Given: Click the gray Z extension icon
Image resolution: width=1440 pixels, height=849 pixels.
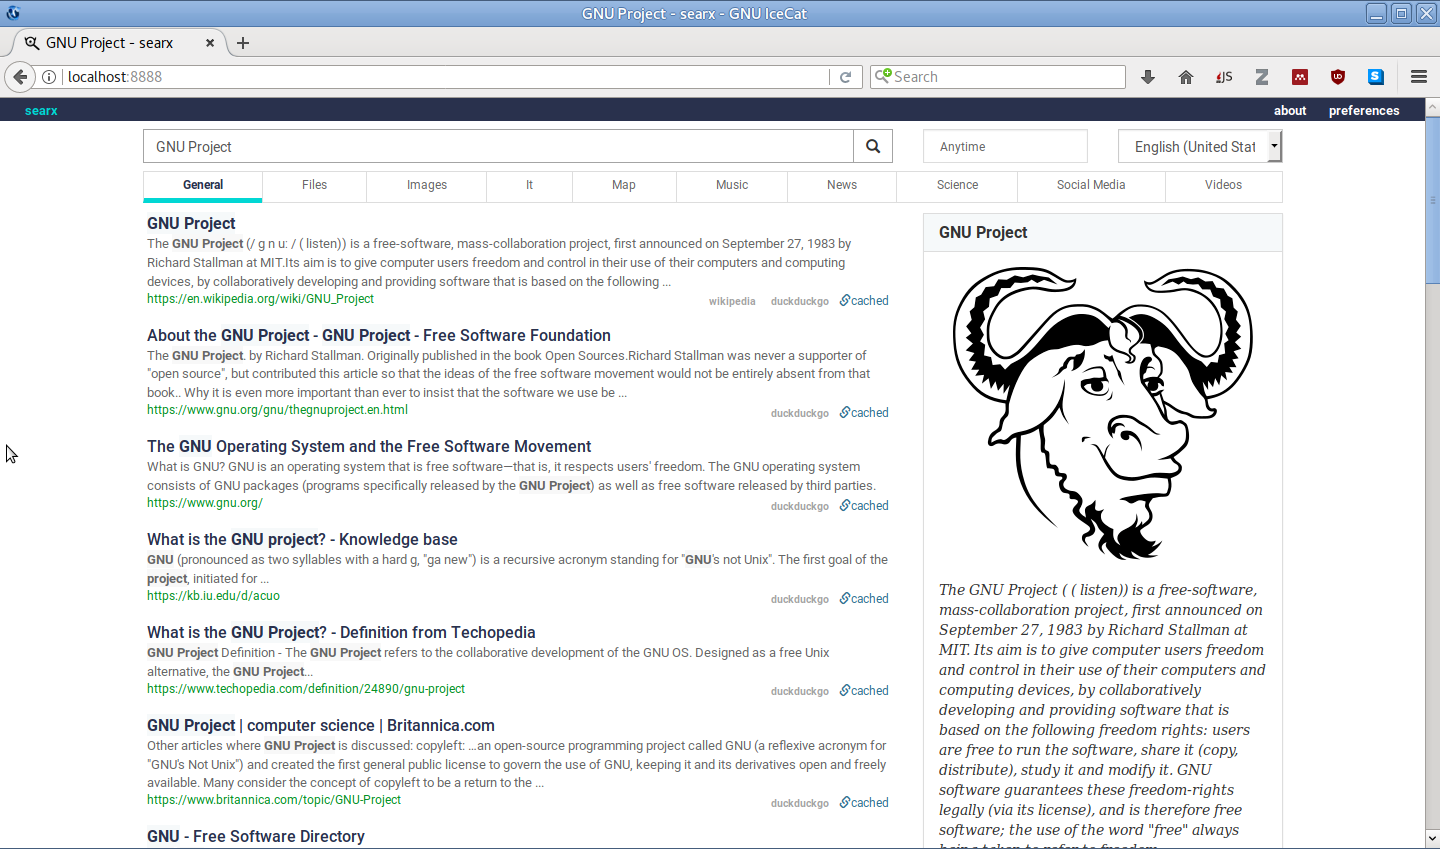Looking at the screenshot, I should [1262, 77].
